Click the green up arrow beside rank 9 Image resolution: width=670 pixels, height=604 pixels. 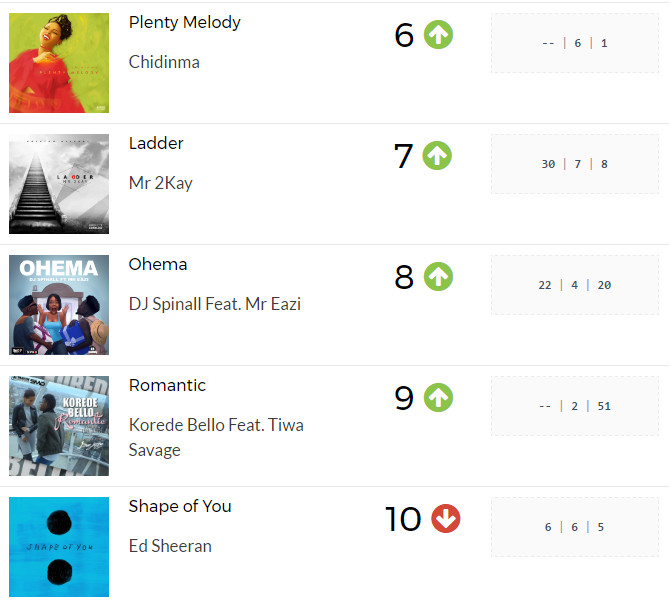pyautogui.click(x=438, y=398)
